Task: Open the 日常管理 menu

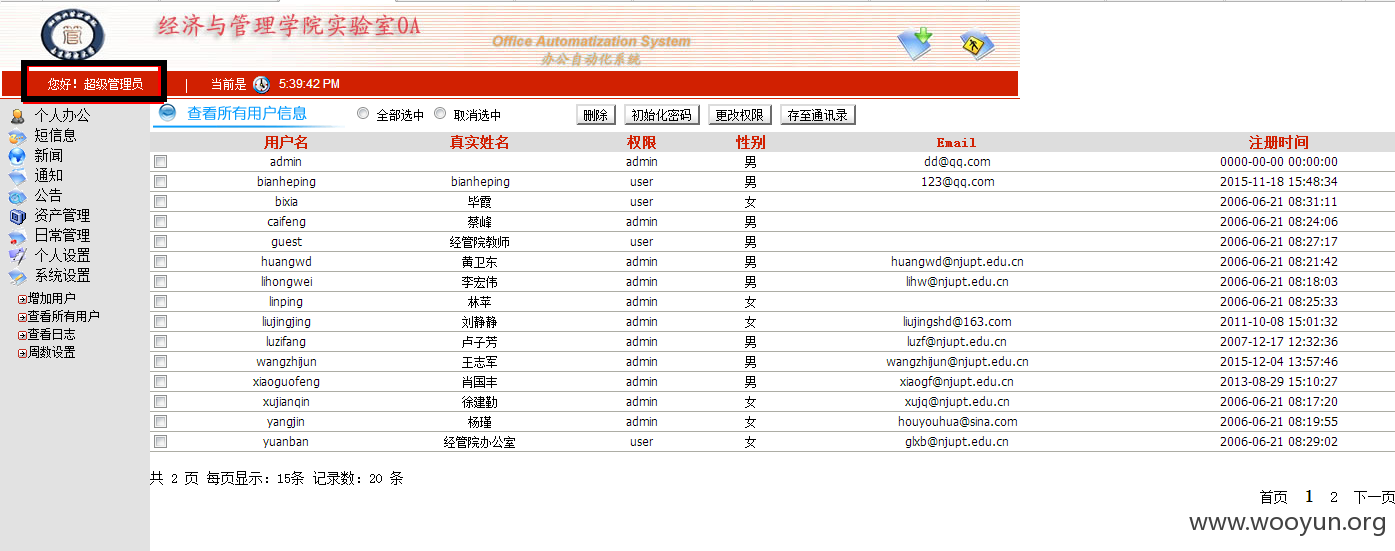Action: point(62,236)
